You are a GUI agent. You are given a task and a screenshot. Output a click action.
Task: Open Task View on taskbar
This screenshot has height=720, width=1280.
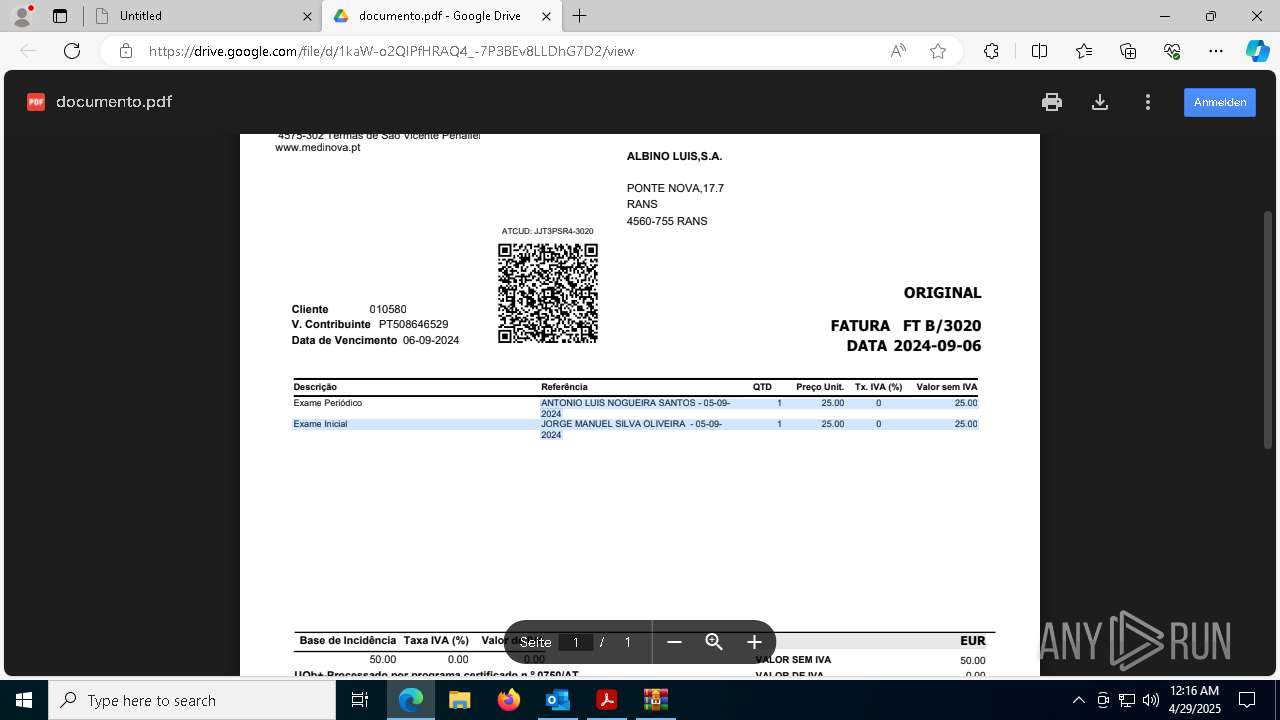pyautogui.click(x=360, y=700)
